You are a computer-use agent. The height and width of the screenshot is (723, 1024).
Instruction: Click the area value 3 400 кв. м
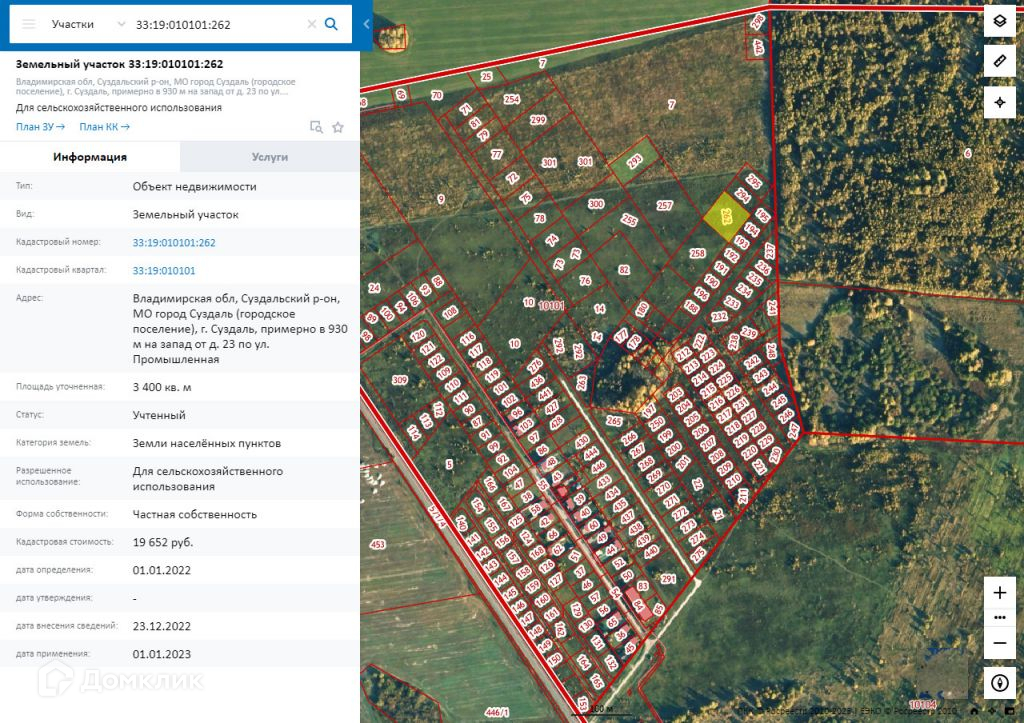162,387
